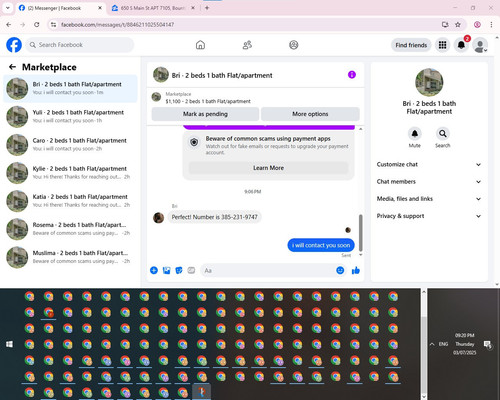
Task: Click the Facebook logo icon
Action: click(14, 45)
